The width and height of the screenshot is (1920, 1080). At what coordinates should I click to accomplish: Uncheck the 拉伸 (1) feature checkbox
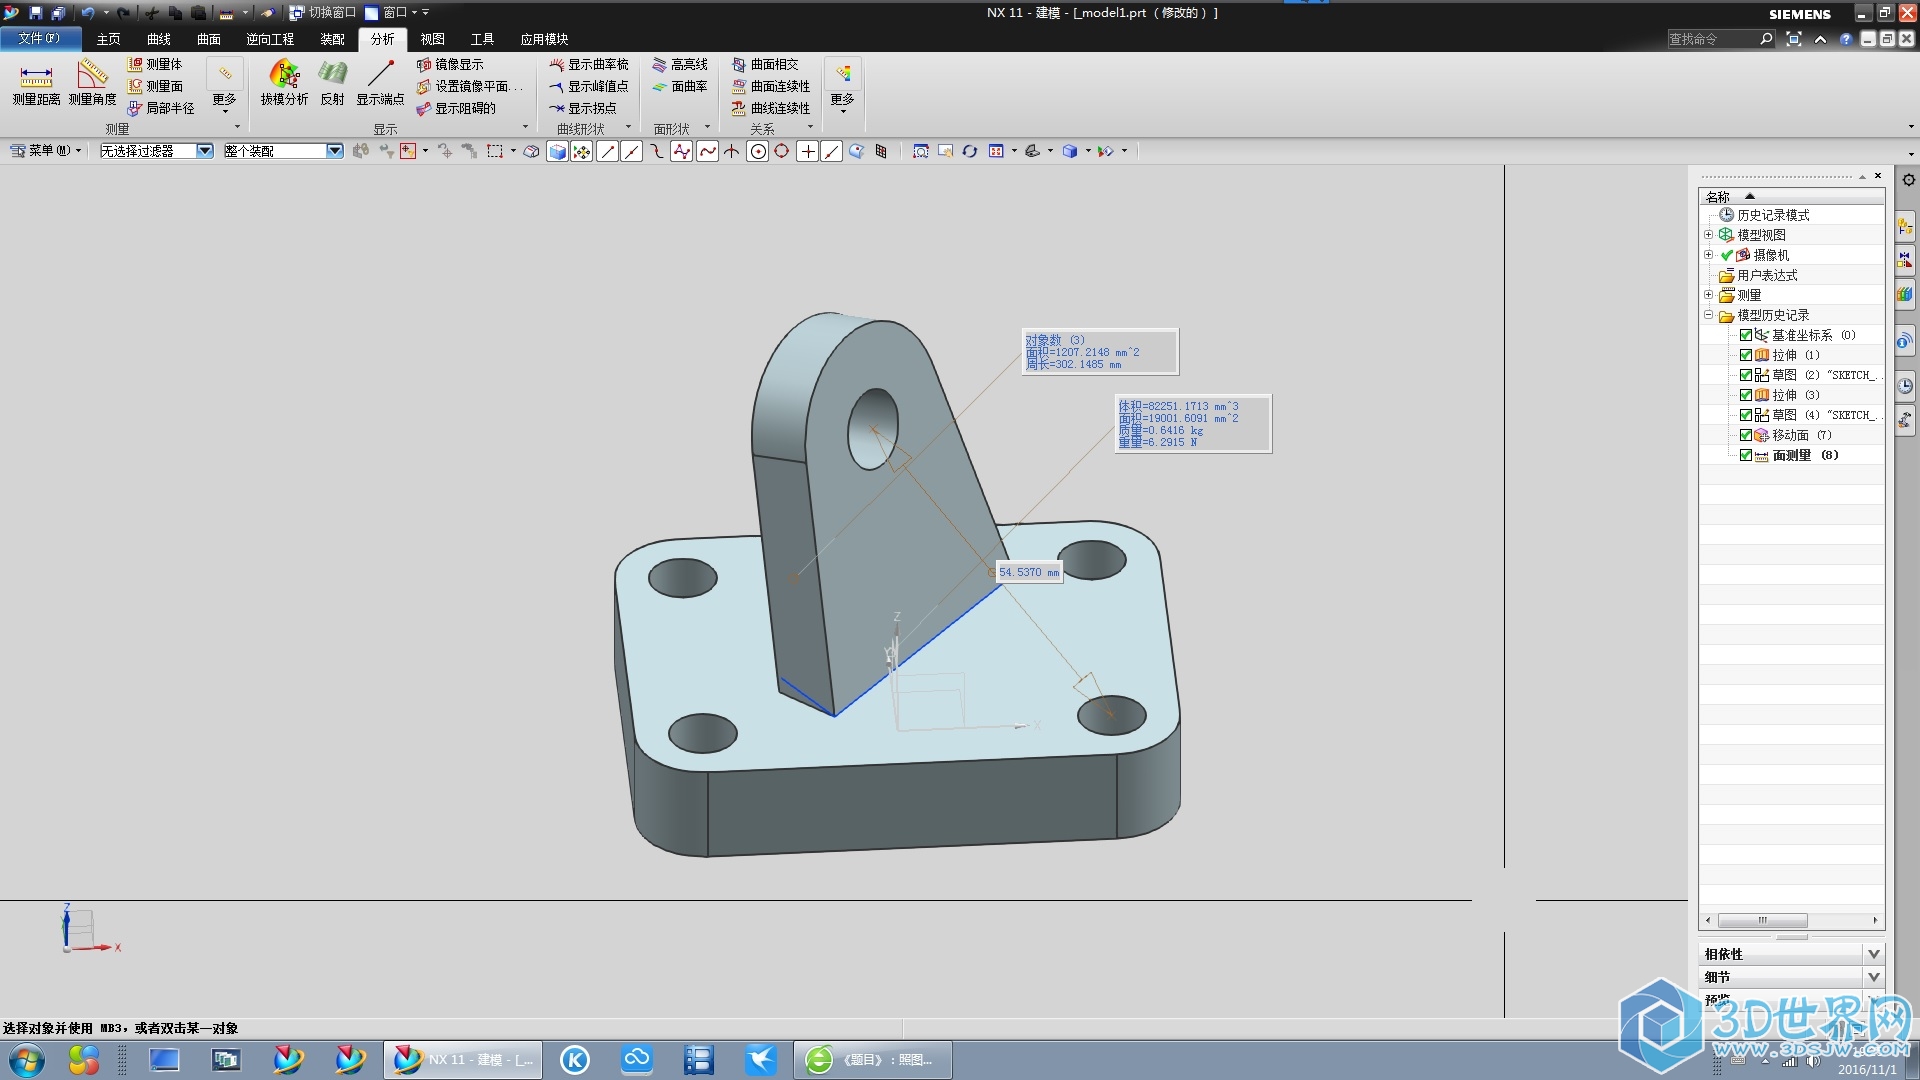click(x=1746, y=355)
